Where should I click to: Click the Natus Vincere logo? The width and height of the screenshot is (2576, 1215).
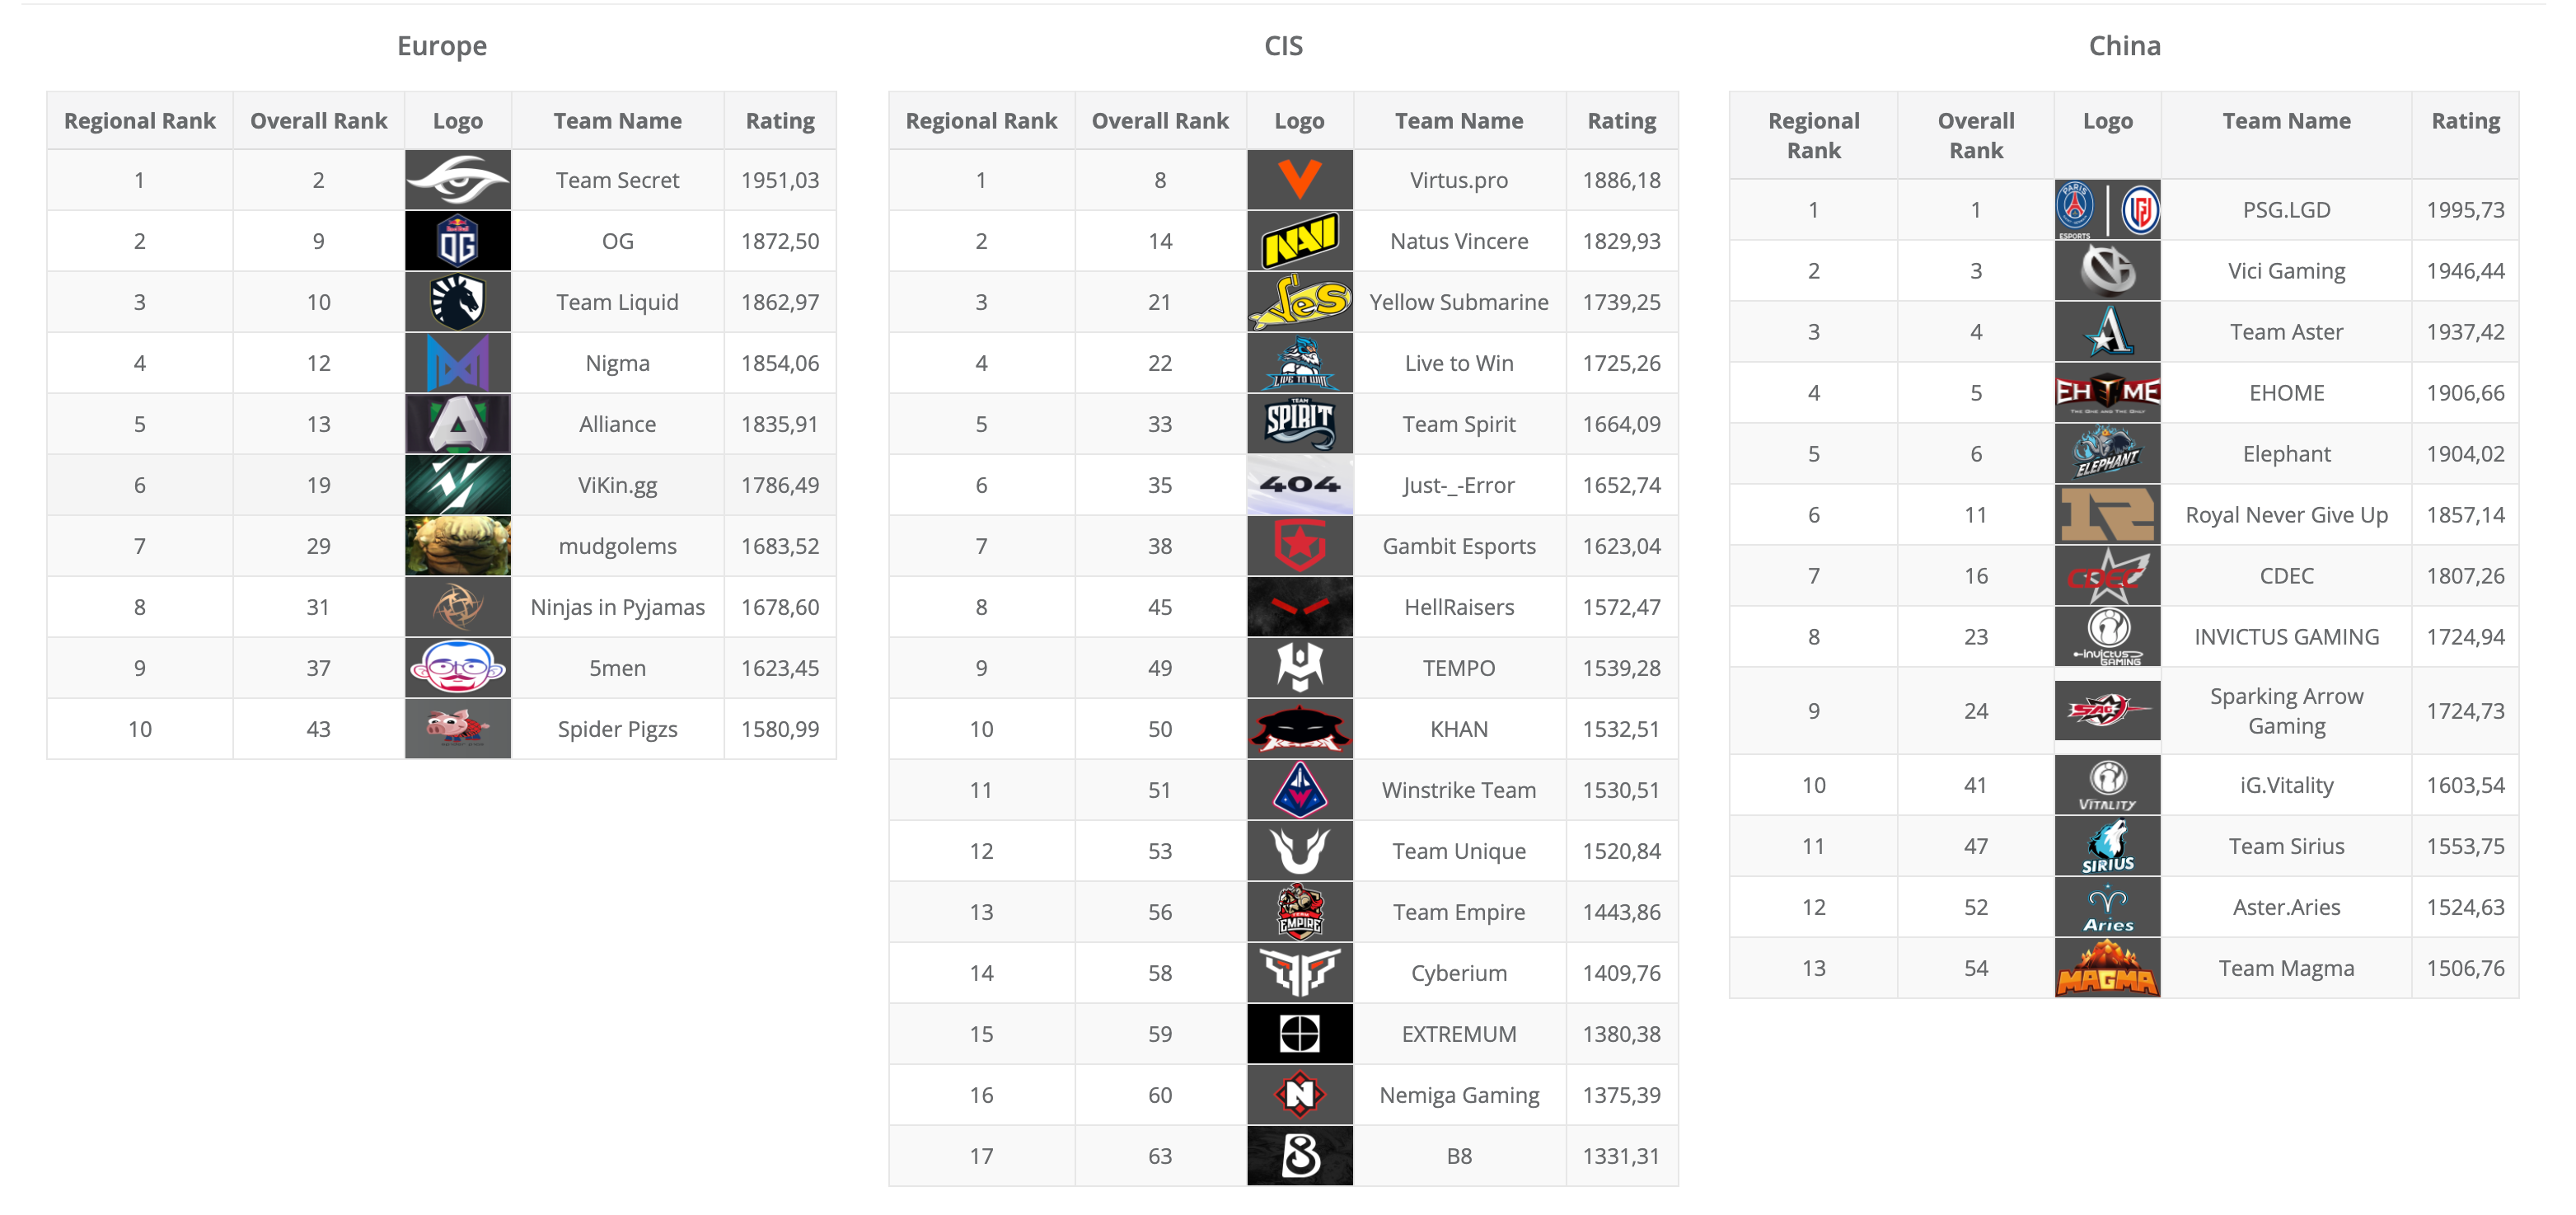(x=1299, y=241)
